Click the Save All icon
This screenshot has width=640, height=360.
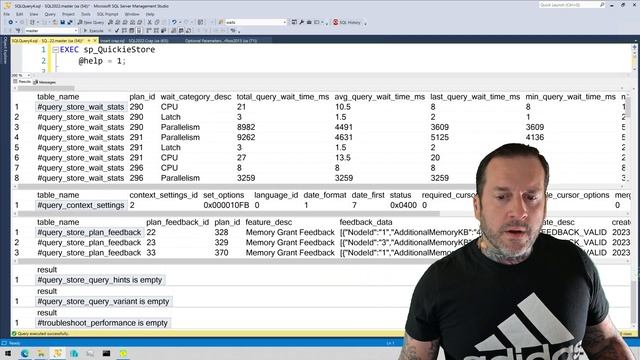tap(70, 22)
